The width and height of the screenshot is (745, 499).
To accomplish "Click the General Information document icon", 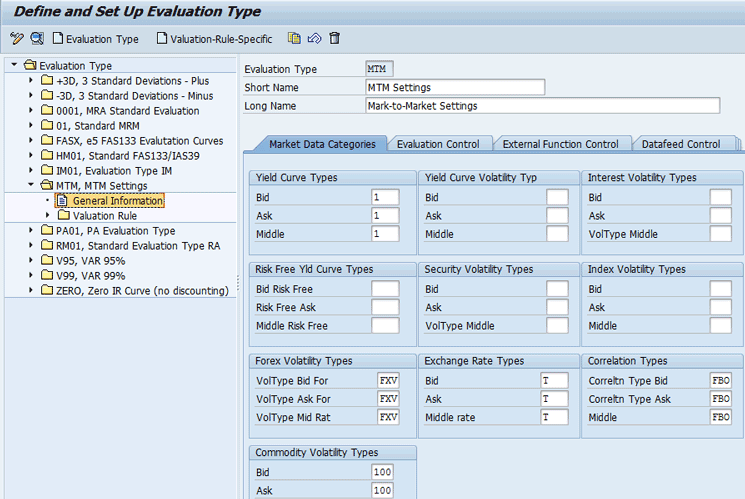I will pos(62,201).
